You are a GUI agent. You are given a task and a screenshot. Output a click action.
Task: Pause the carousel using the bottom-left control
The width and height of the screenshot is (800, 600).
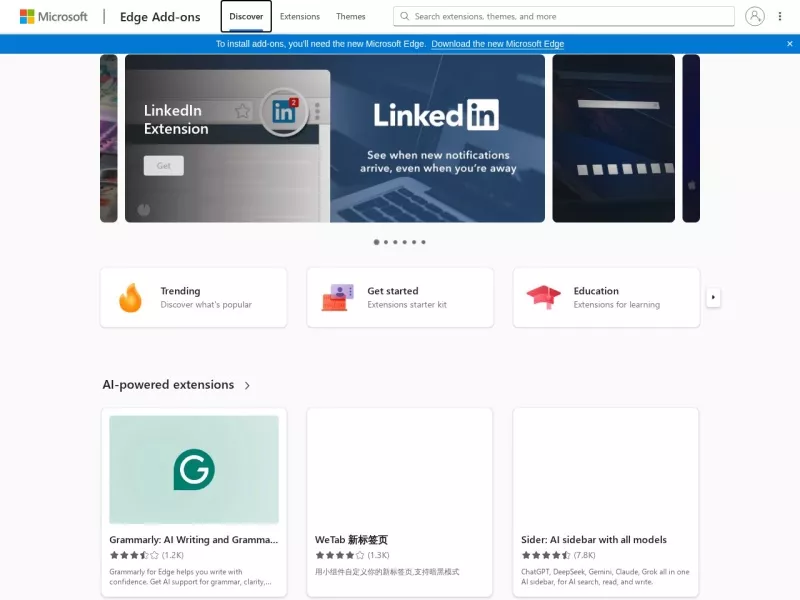tap(144, 209)
